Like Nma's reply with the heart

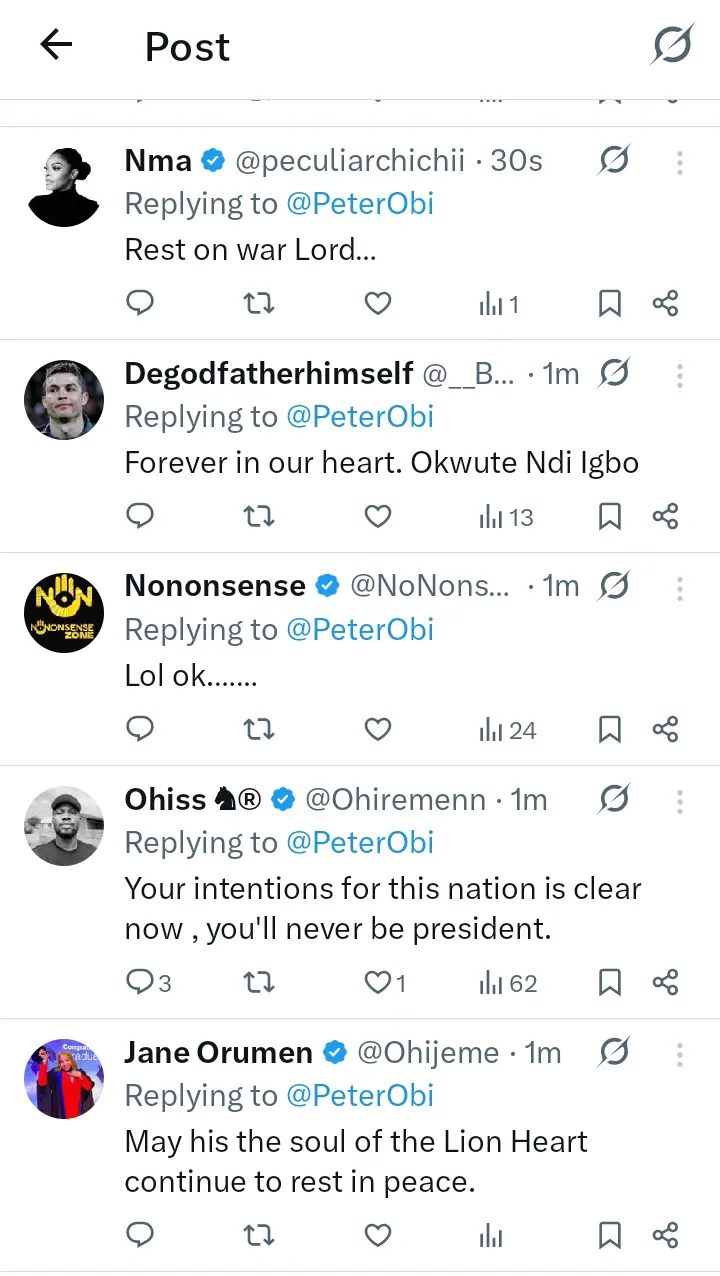coord(377,304)
